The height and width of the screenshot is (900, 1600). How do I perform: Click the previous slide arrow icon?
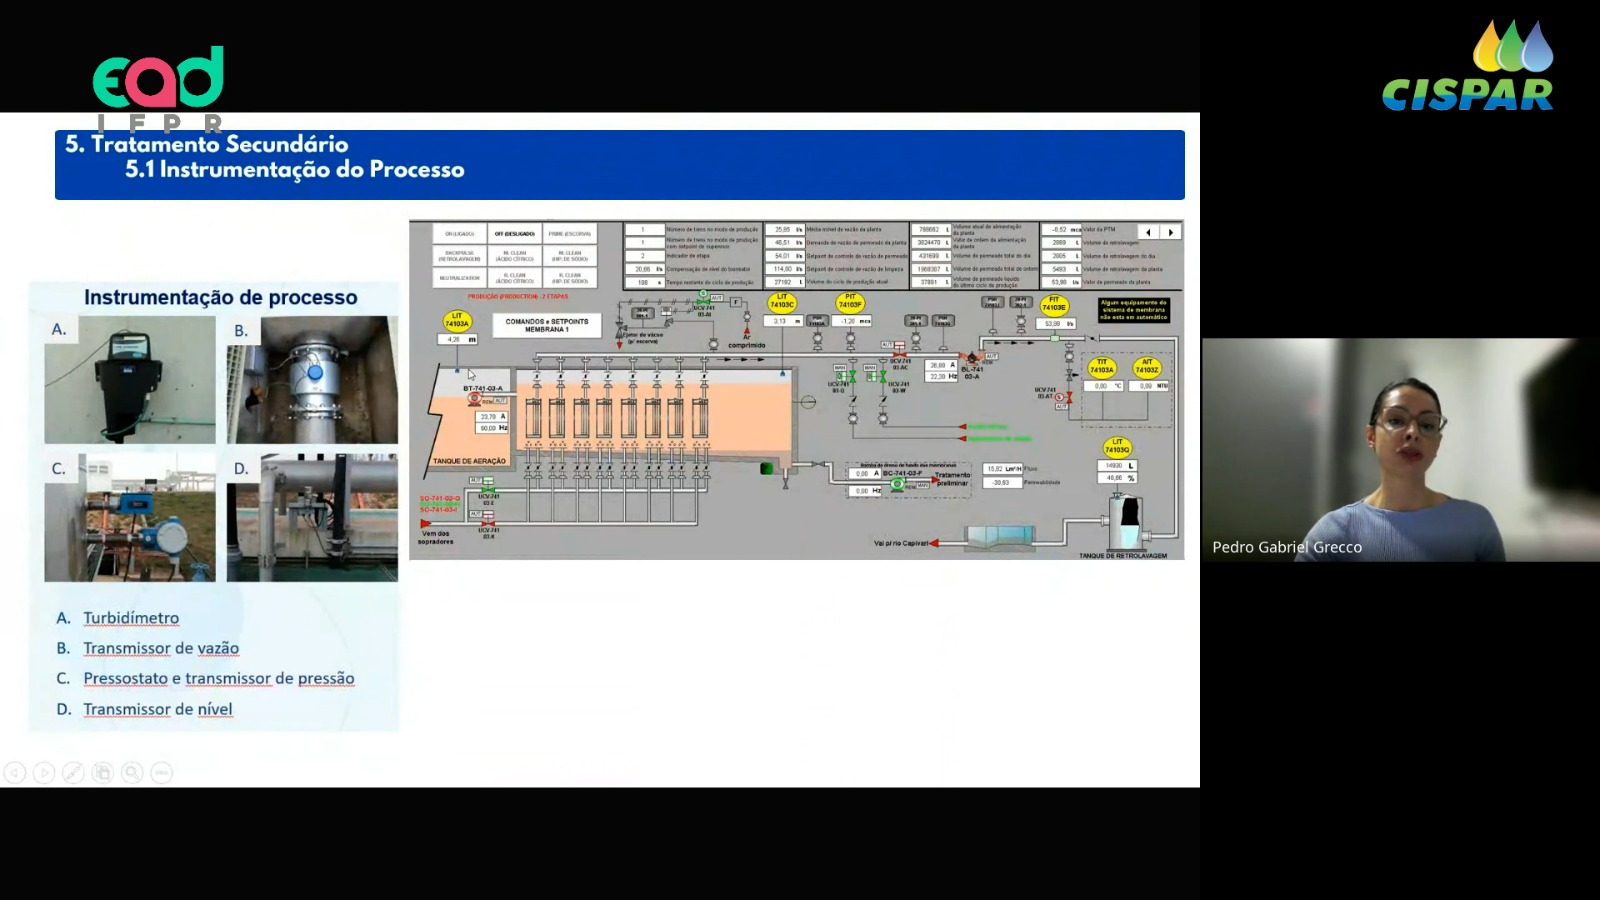pos(14,772)
